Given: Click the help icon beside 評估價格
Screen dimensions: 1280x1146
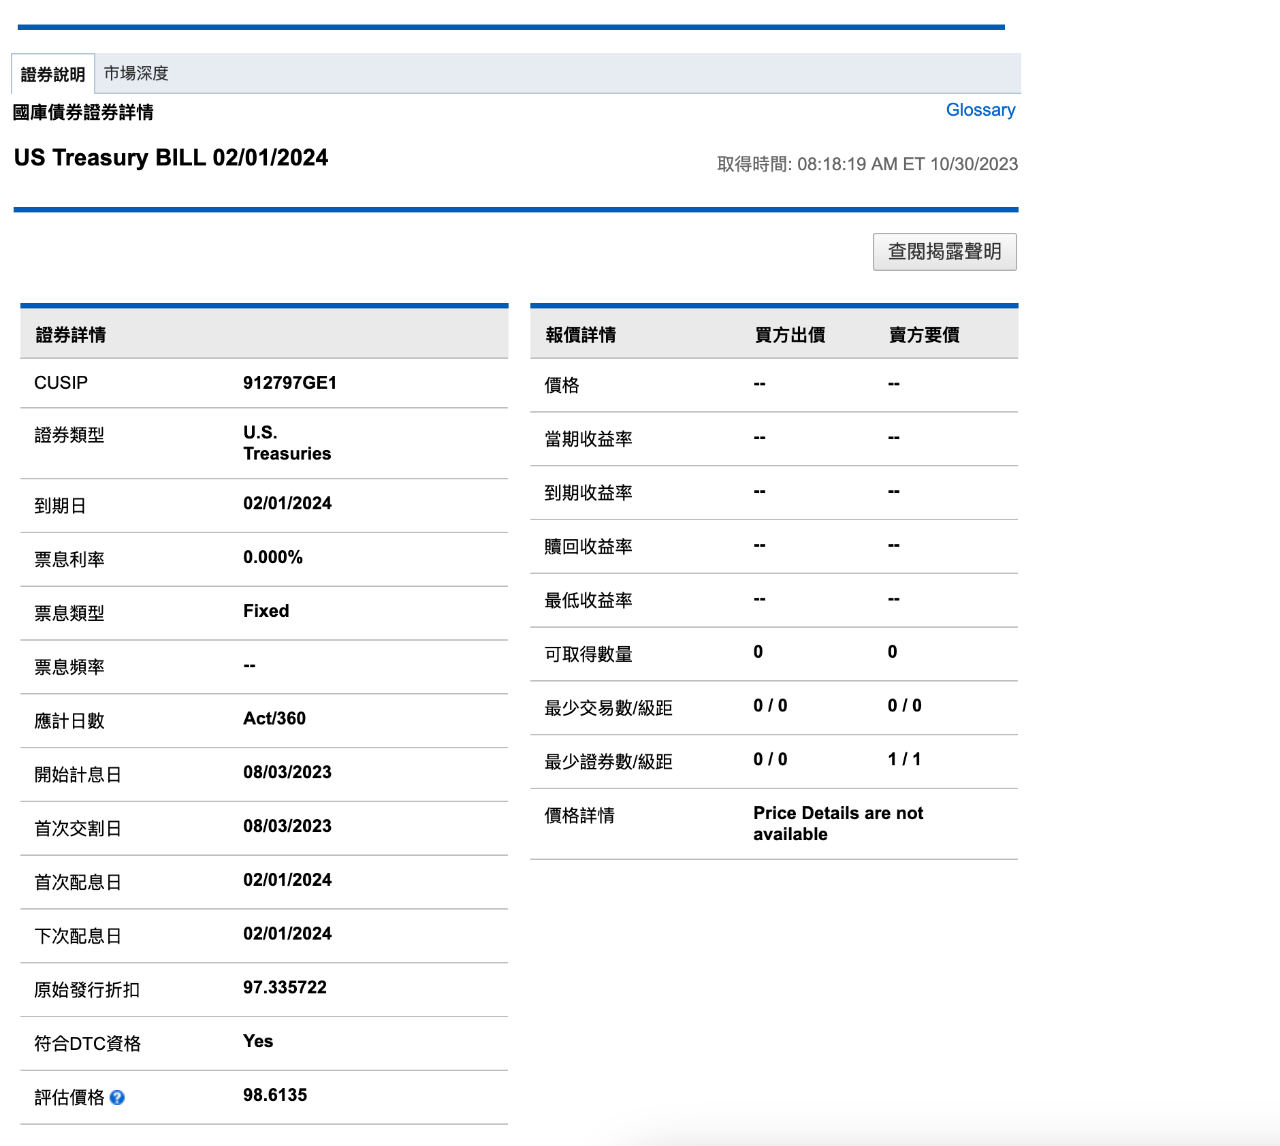Looking at the screenshot, I should click(117, 1097).
